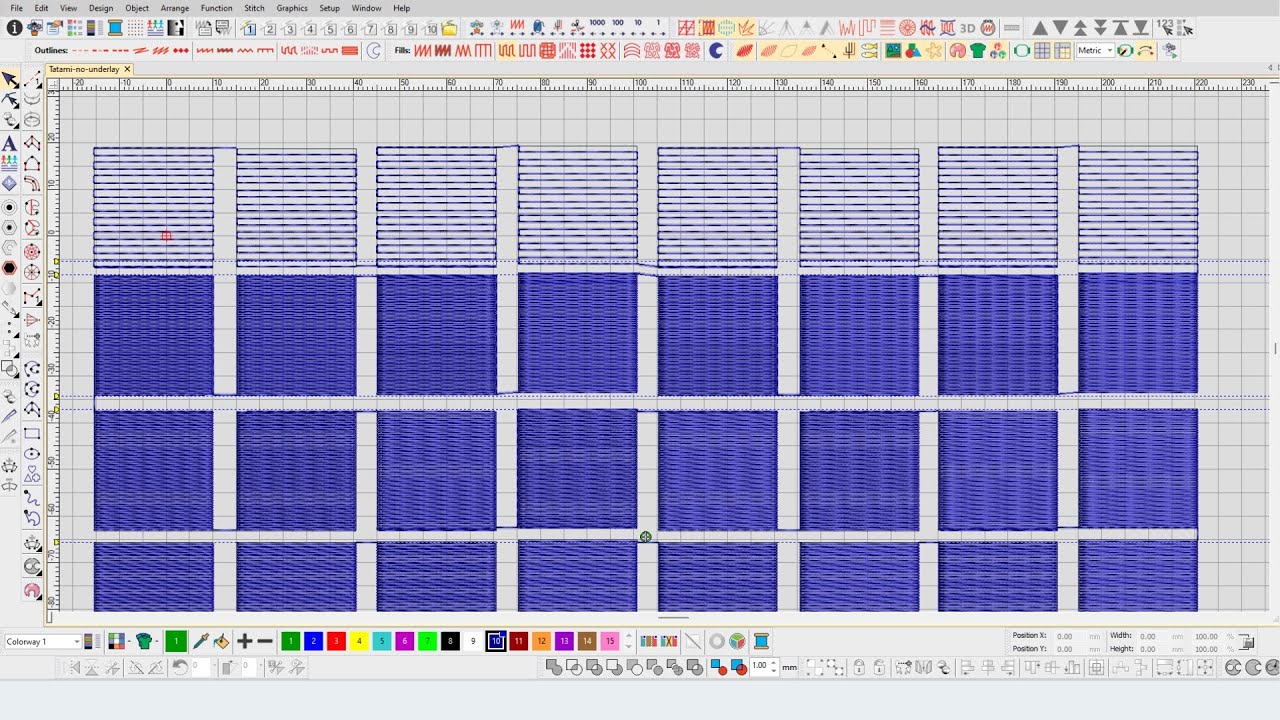The height and width of the screenshot is (720, 1280).
Task: Toggle the grid display icon
Action: (x=1041, y=50)
